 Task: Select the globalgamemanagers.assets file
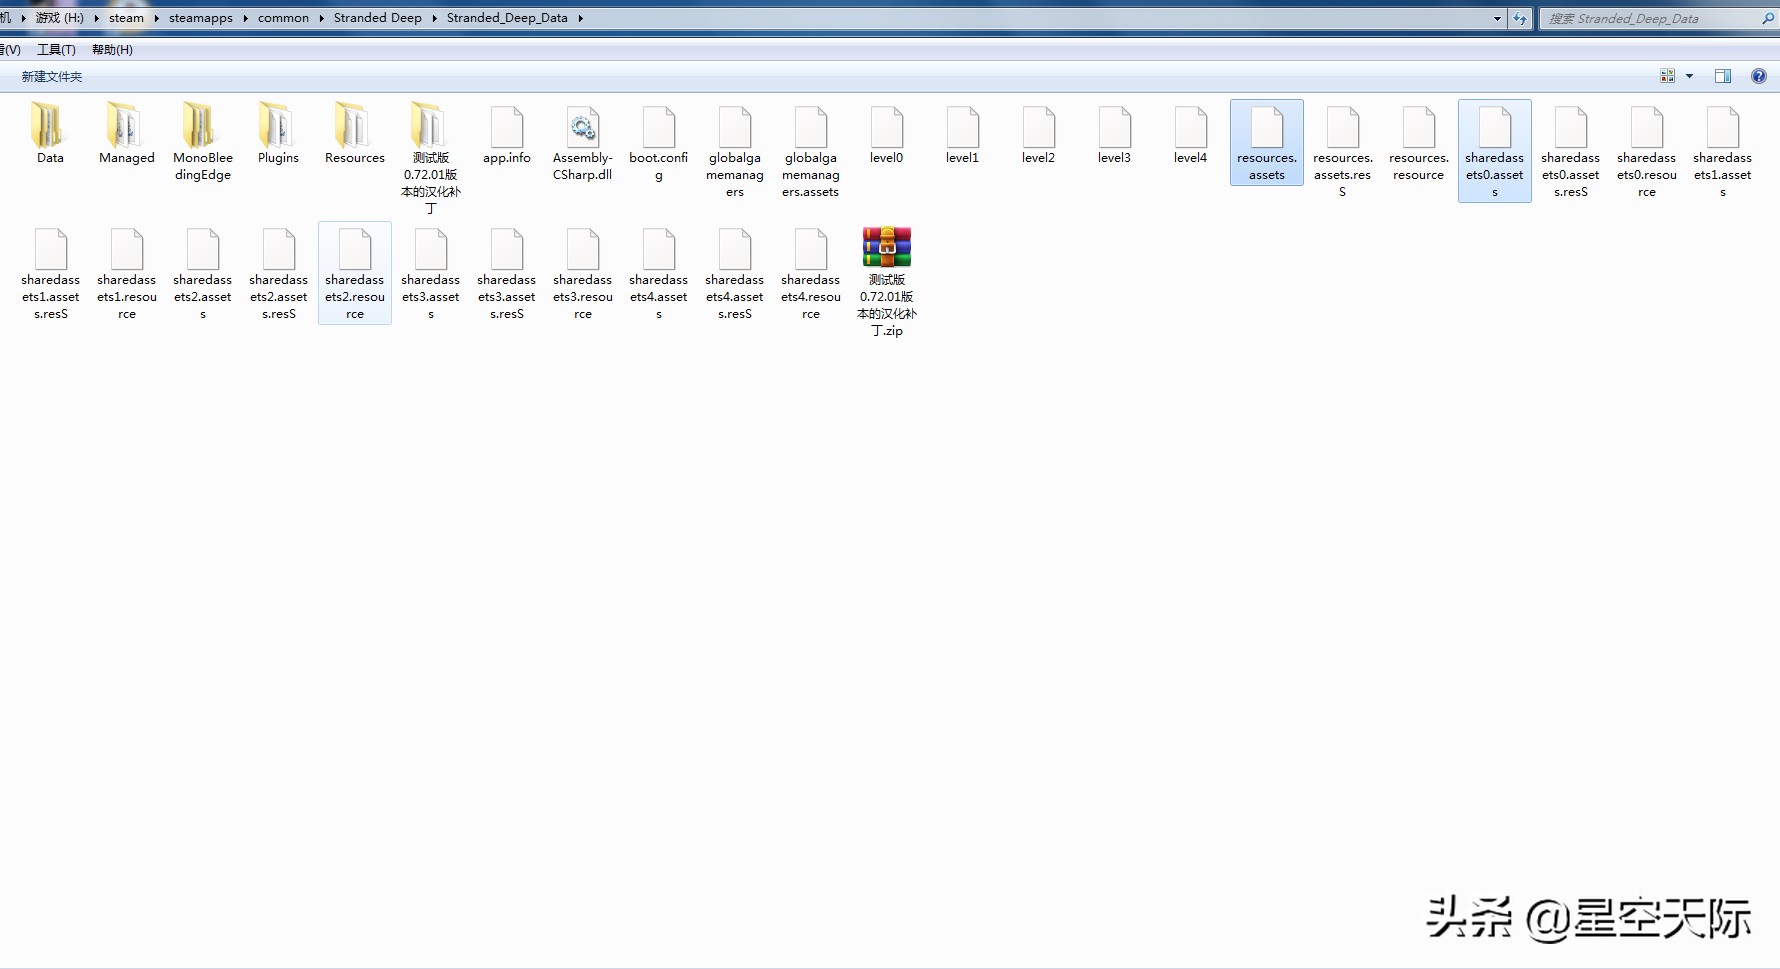point(811,150)
